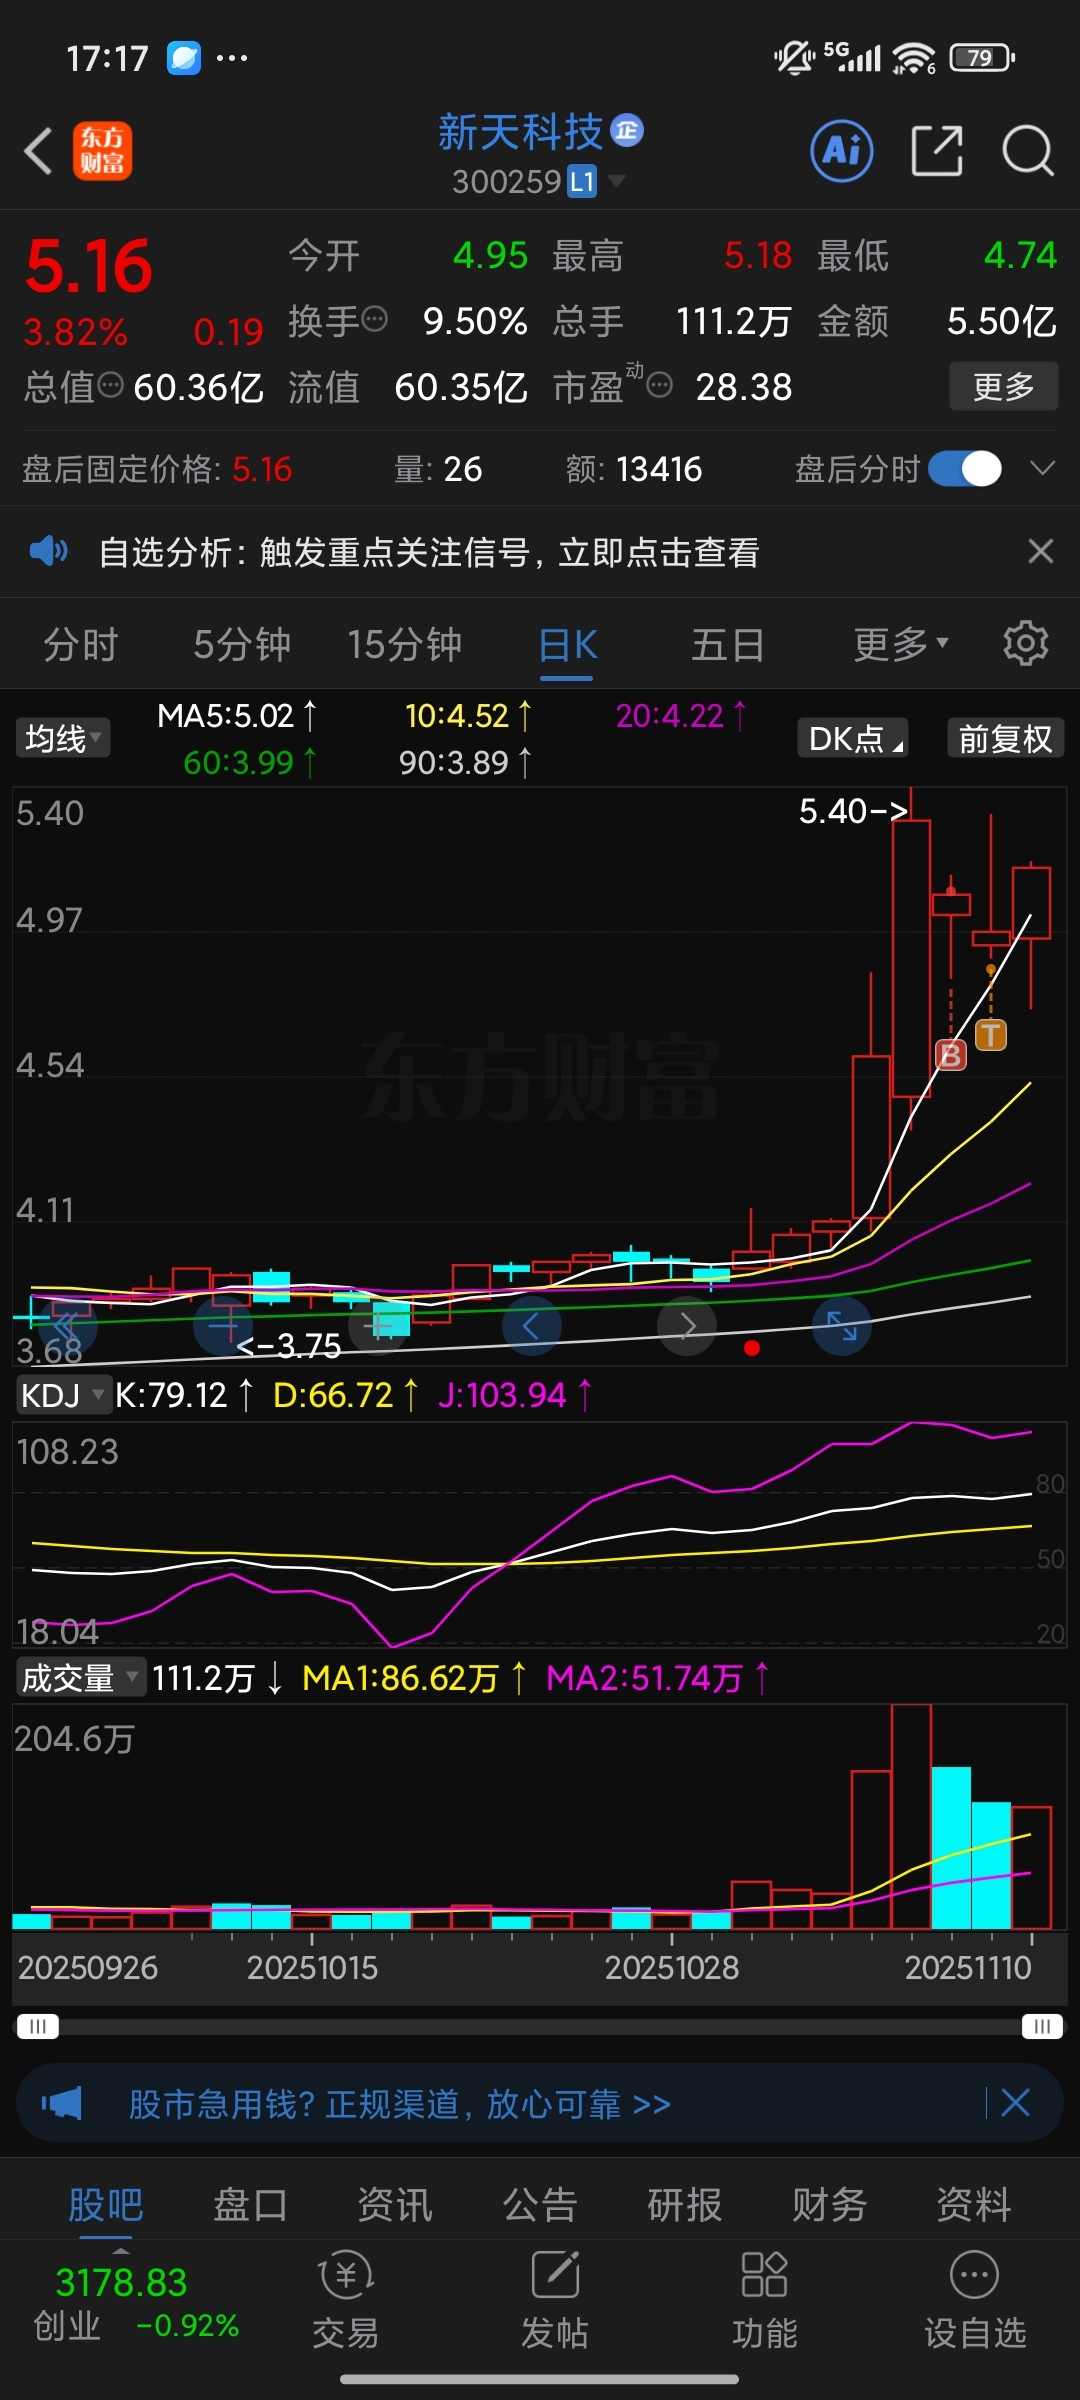Image resolution: width=1080 pixels, height=2400 pixels.
Task: Expand the after-hours row chevron
Action: pyautogui.click(x=1042, y=468)
